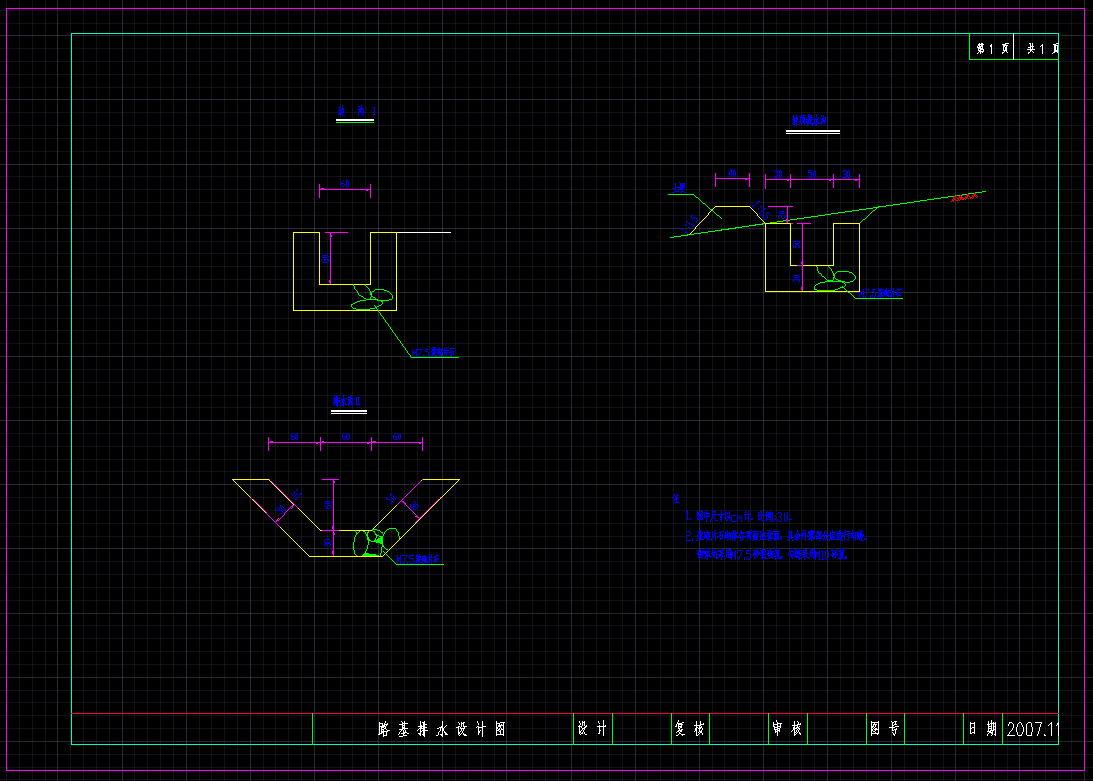Select green stone hatch in rectangular ditch
The height and width of the screenshot is (781, 1093).
click(374, 298)
